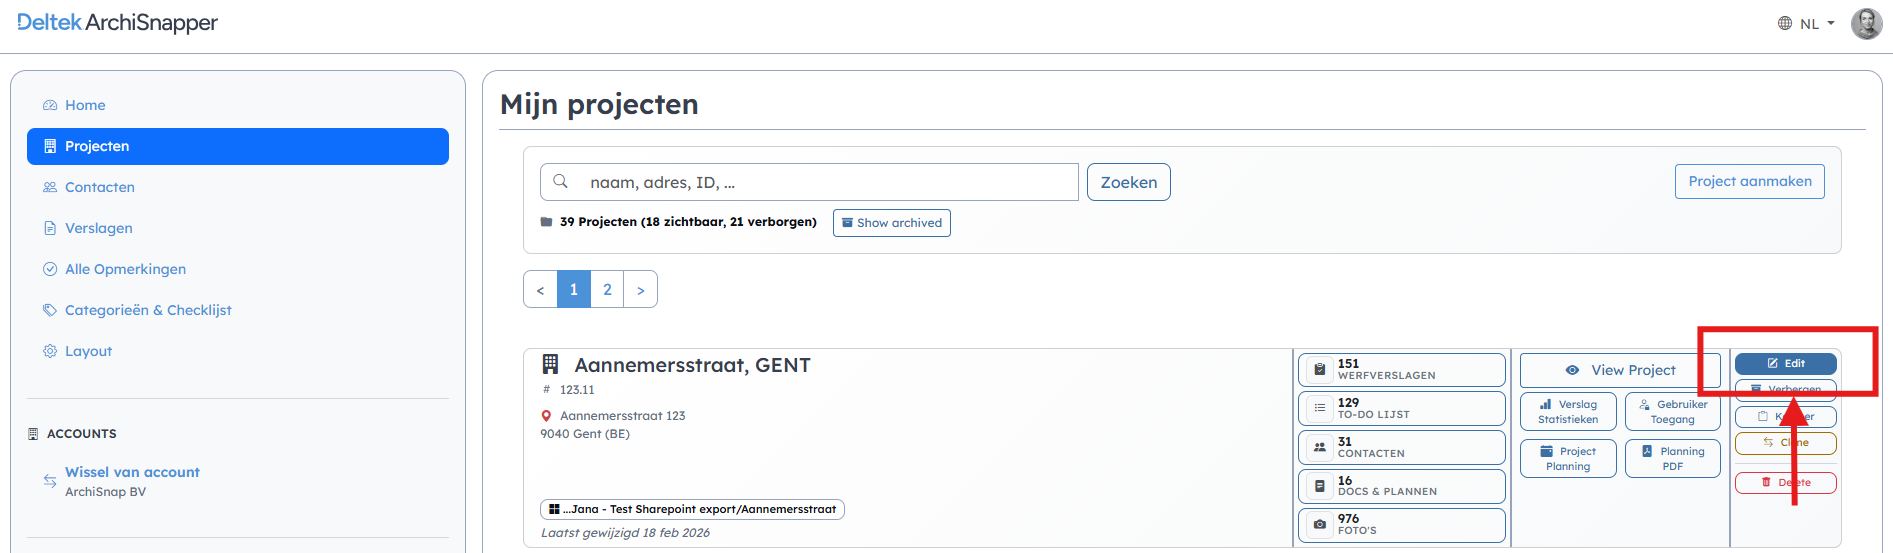Click the Wissel van account link
The image size is (1893, 553).
132,472
